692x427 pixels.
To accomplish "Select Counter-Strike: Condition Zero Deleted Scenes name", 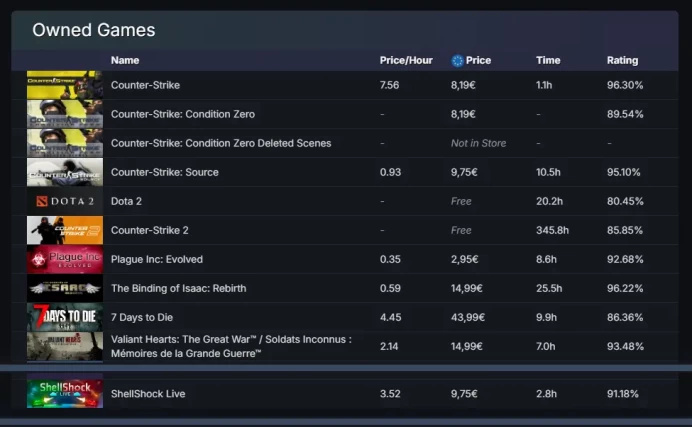I will pos(221,143).
